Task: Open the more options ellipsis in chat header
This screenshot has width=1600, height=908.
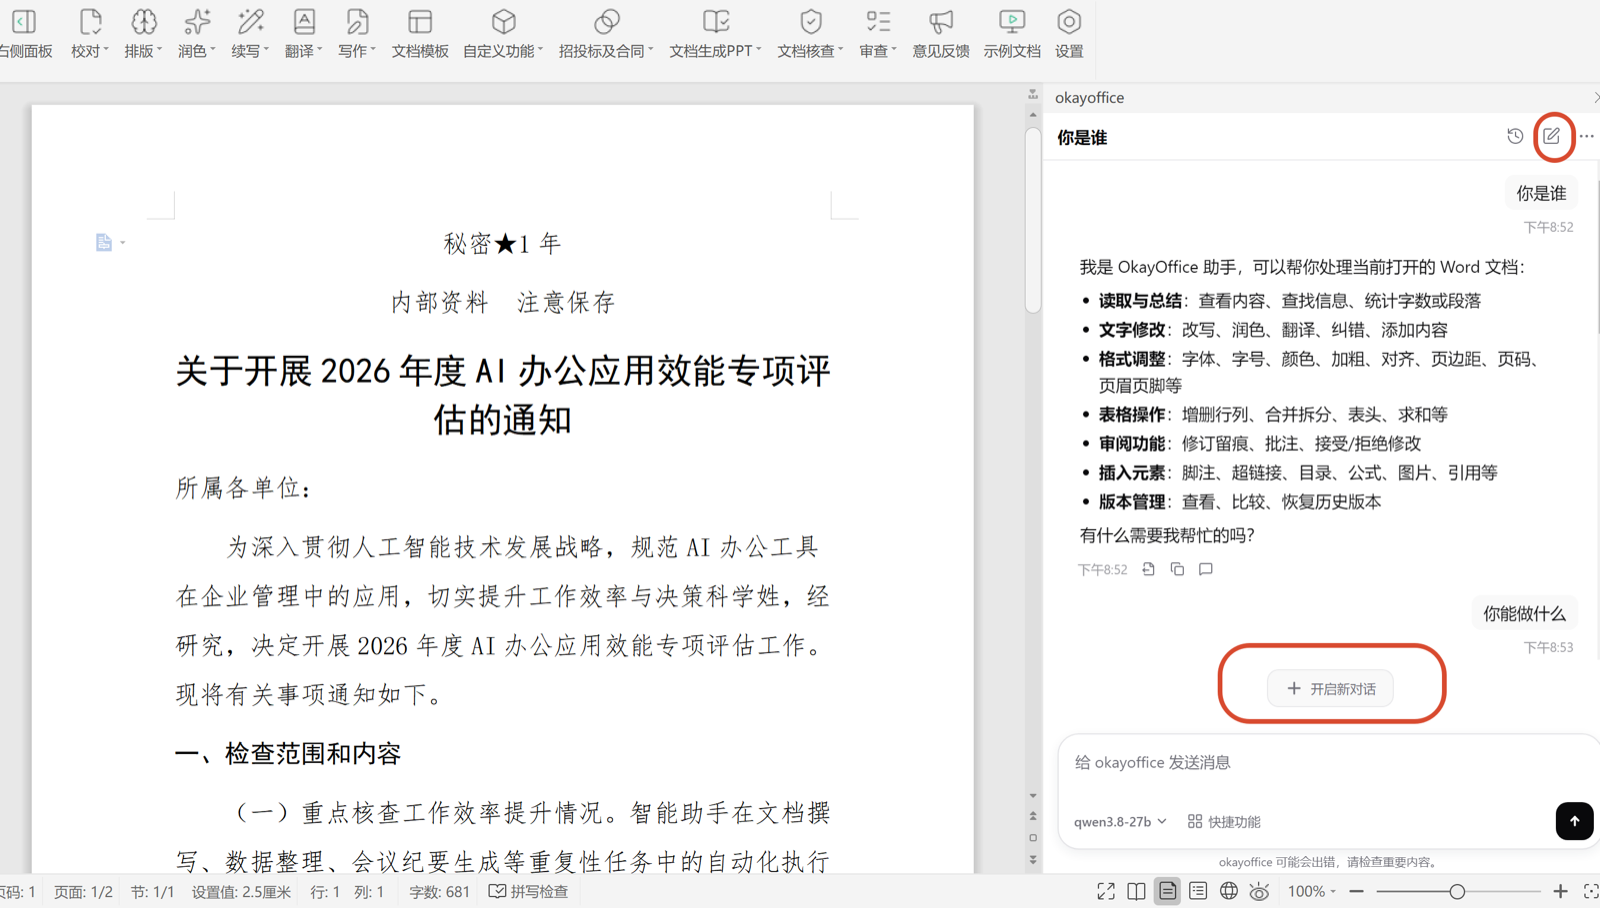Action: (x=1587, y=136)
